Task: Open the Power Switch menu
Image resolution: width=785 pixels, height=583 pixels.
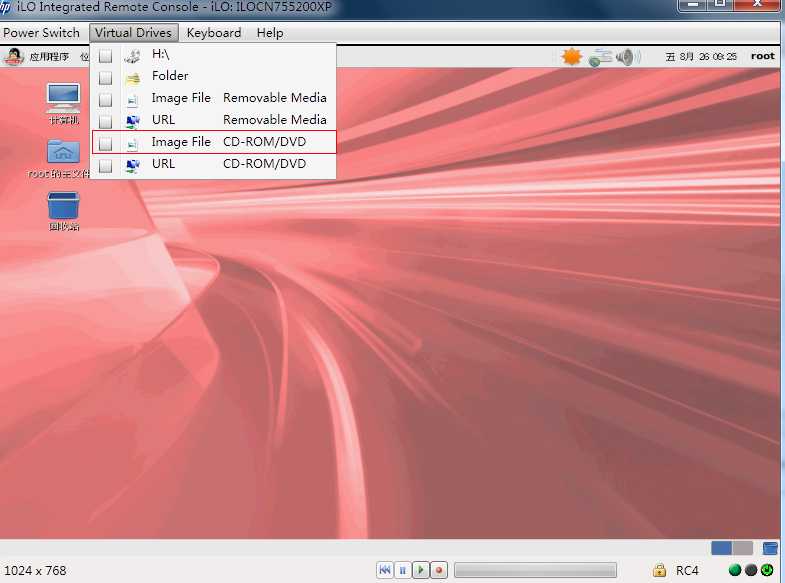Action: (41, 33)
